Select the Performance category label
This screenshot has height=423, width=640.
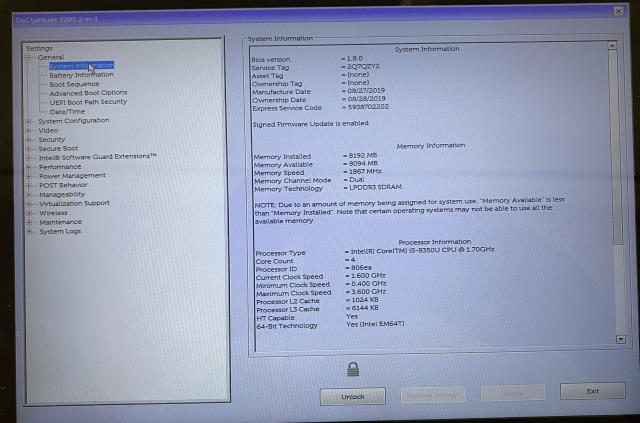coord(60,167)
